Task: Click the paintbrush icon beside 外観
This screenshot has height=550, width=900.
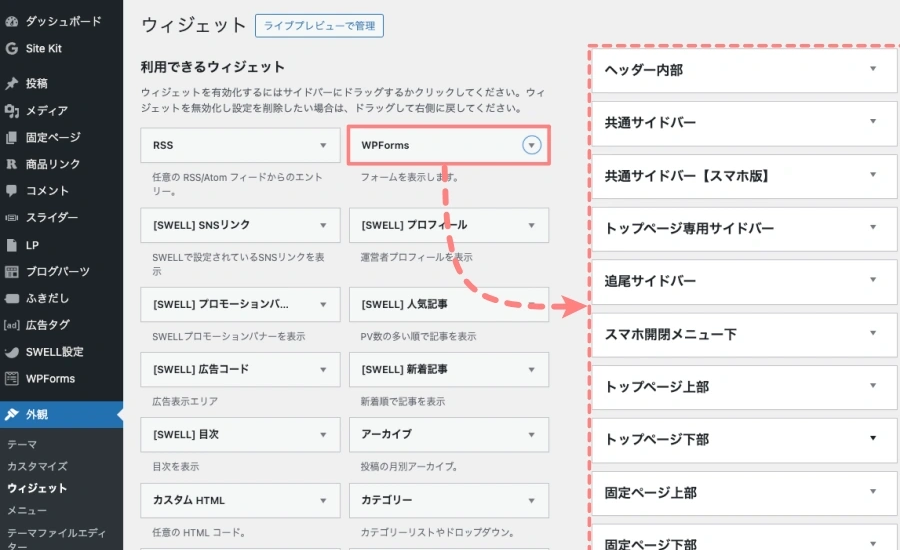Action: point(11,415)
